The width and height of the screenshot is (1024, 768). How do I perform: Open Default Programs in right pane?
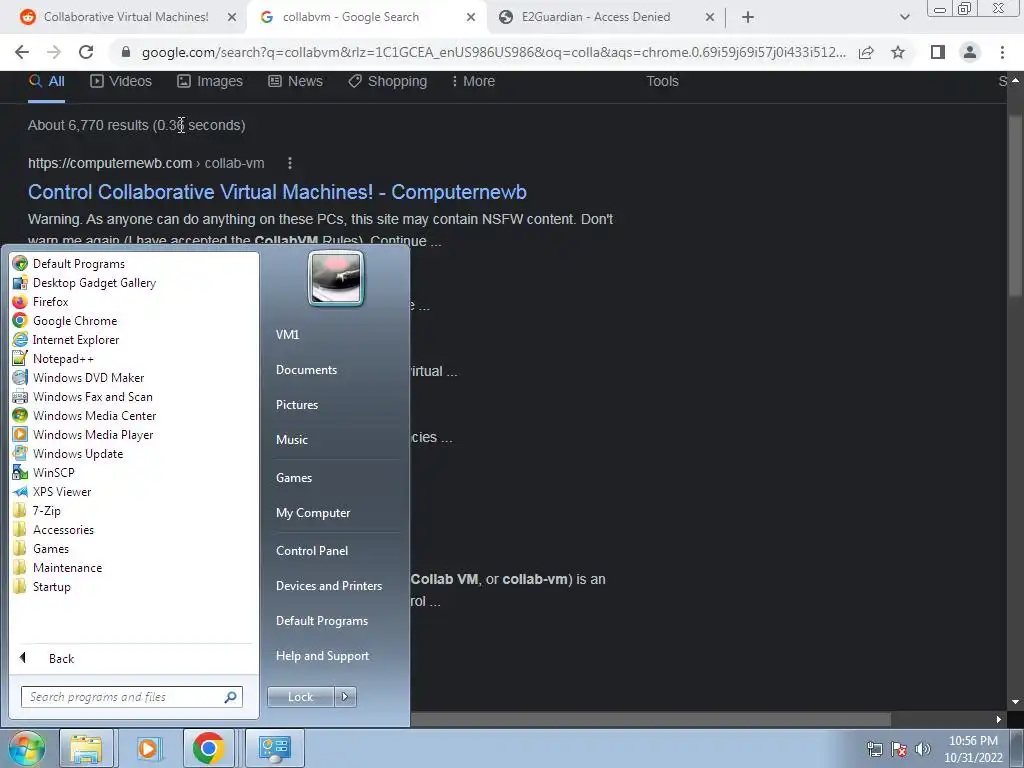(321, 621)
